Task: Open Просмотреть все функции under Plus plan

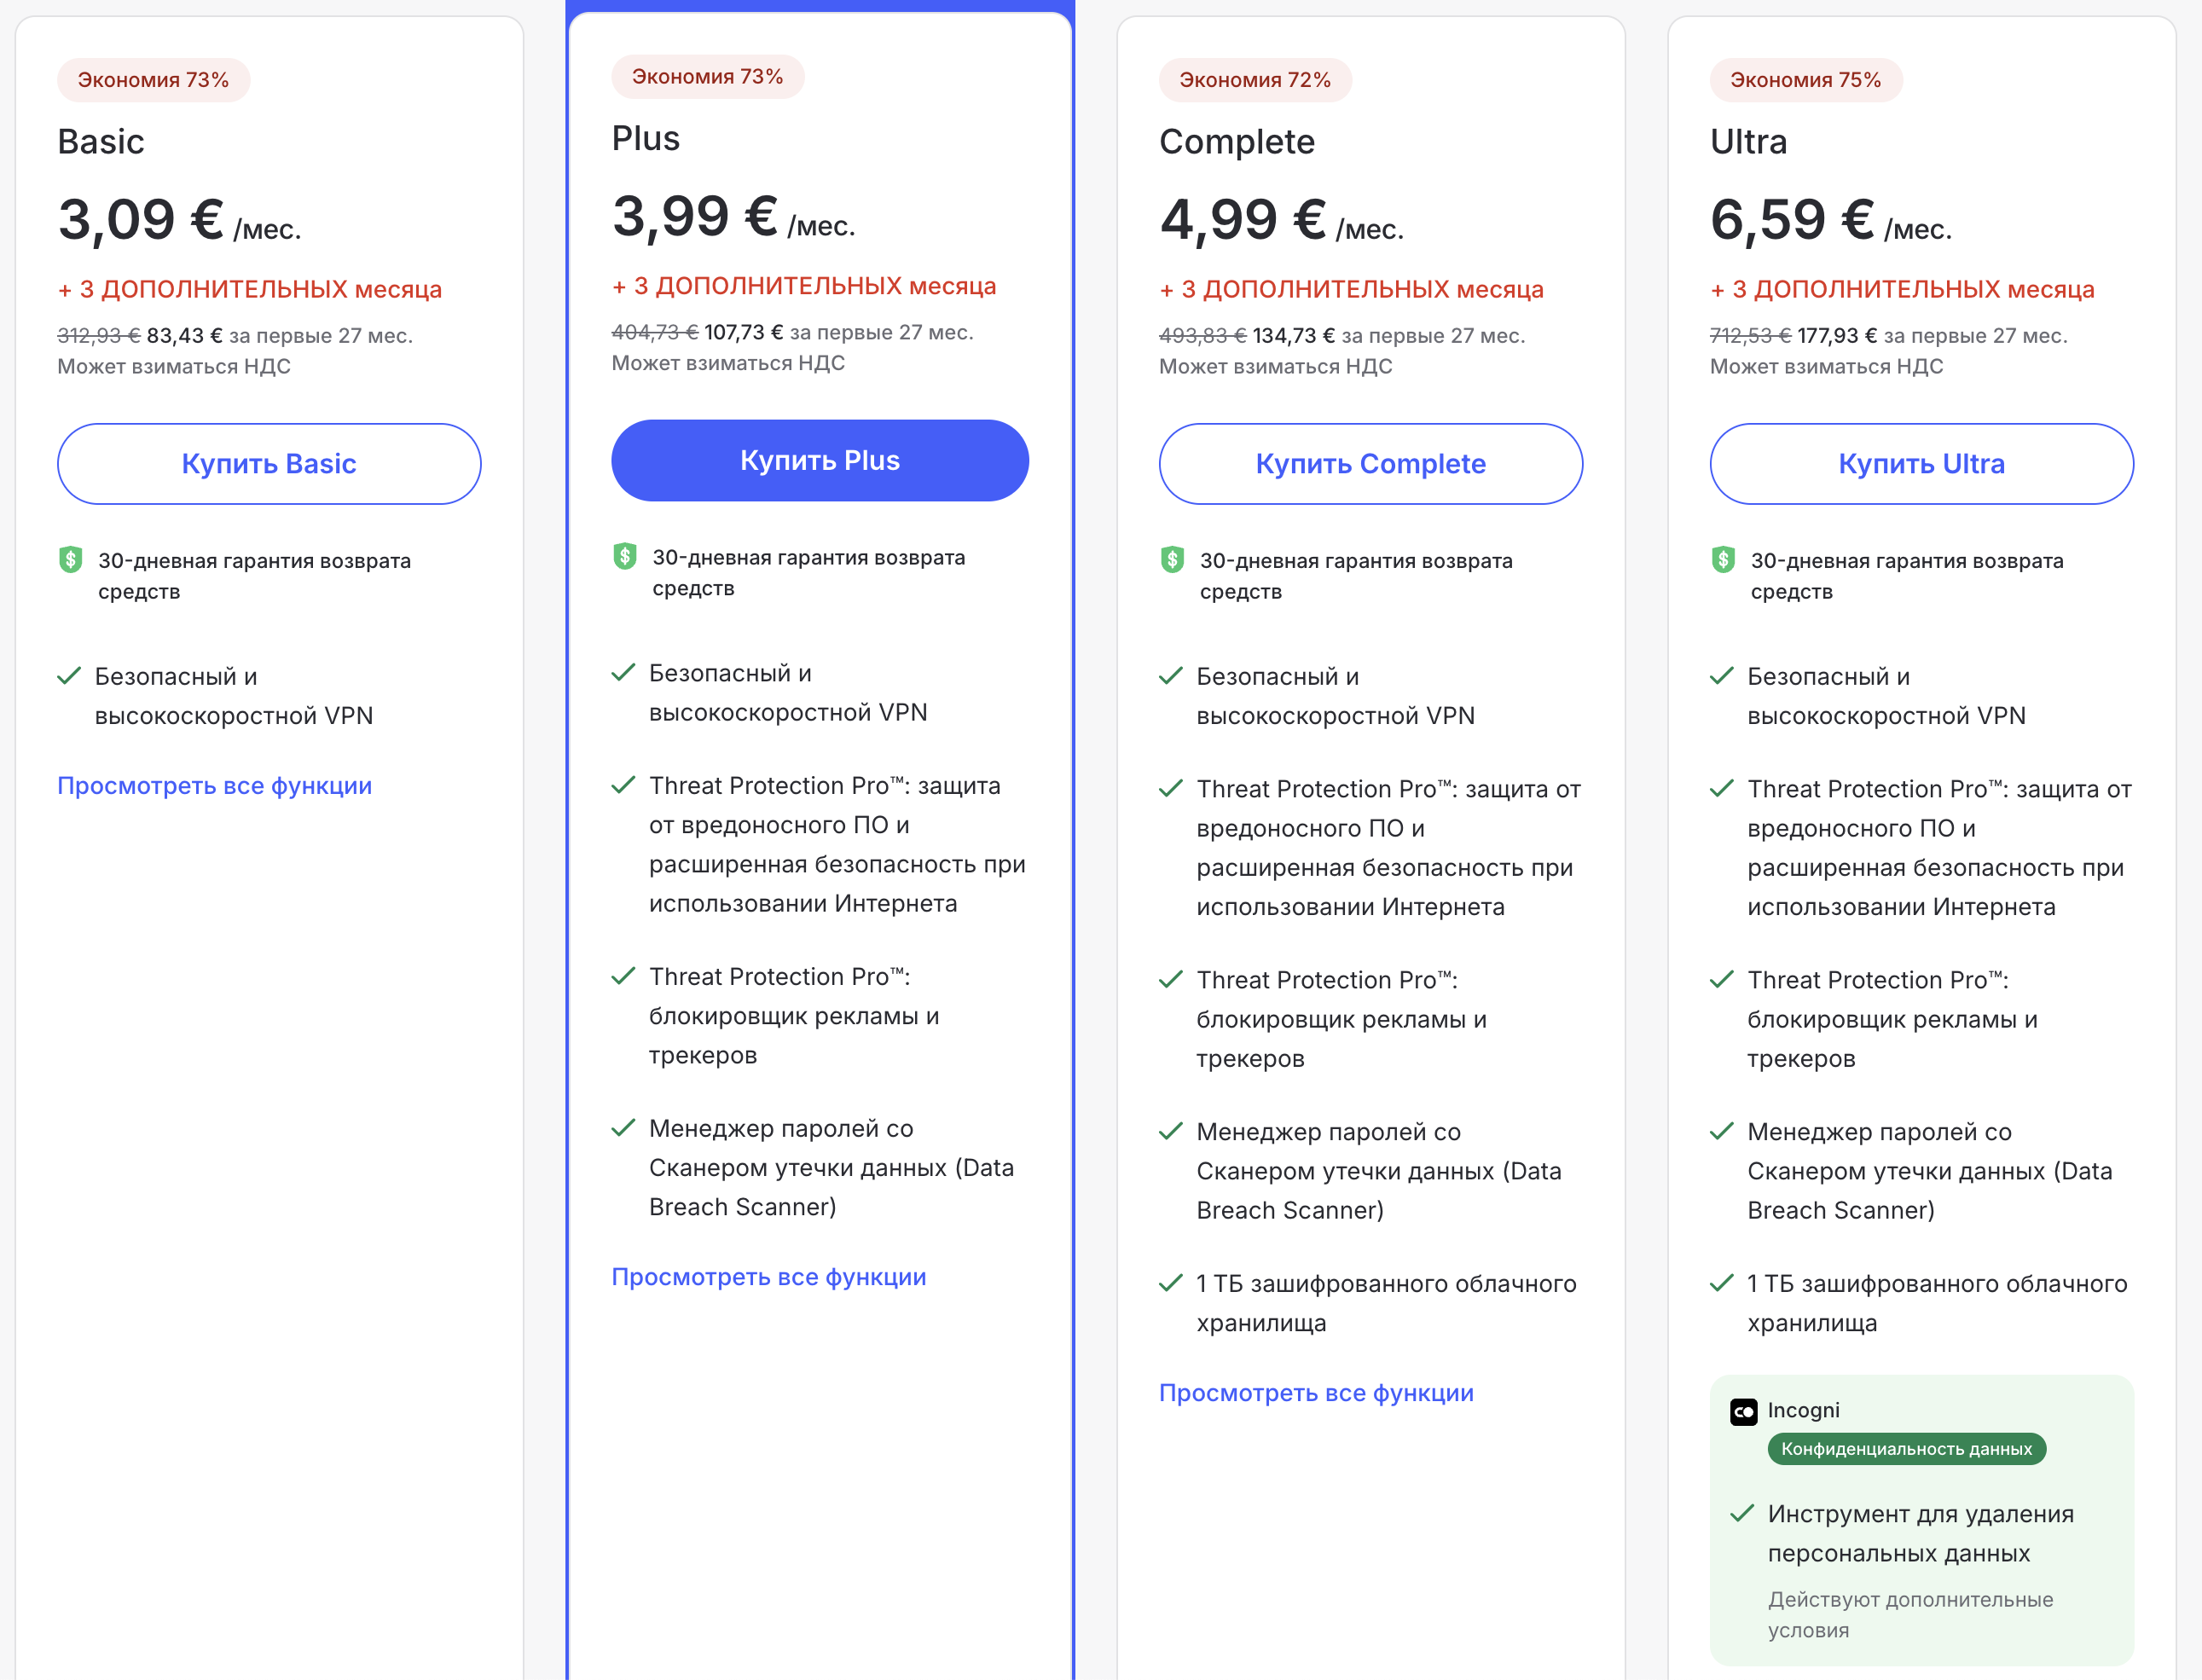Action: tap(769, 1277)
